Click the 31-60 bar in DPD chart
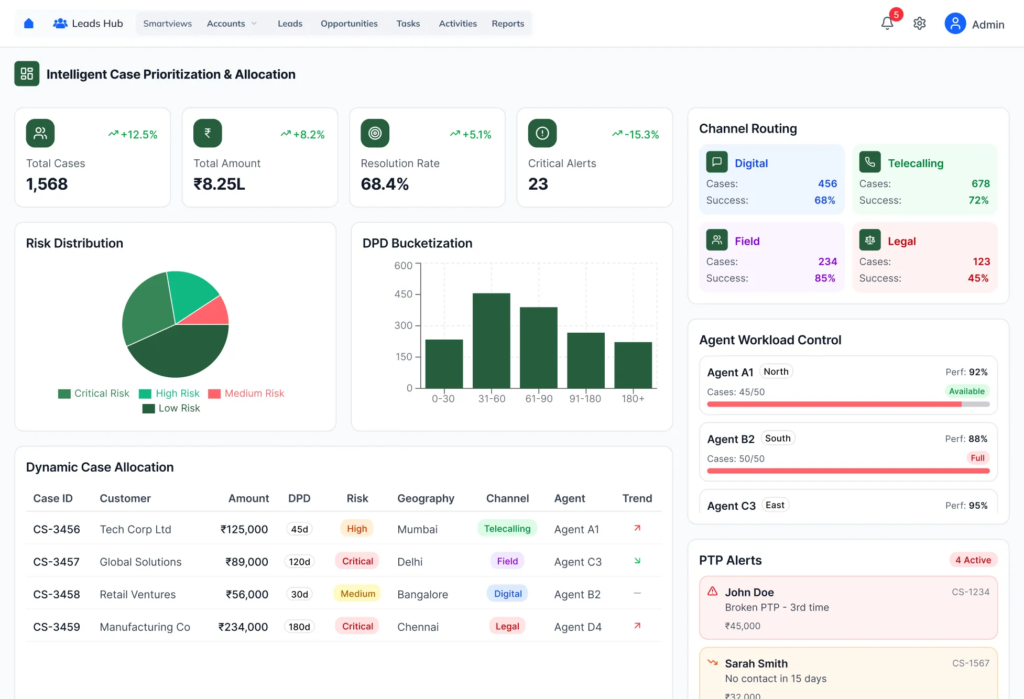The image size is (1024, 699). (x=491, y=340)
